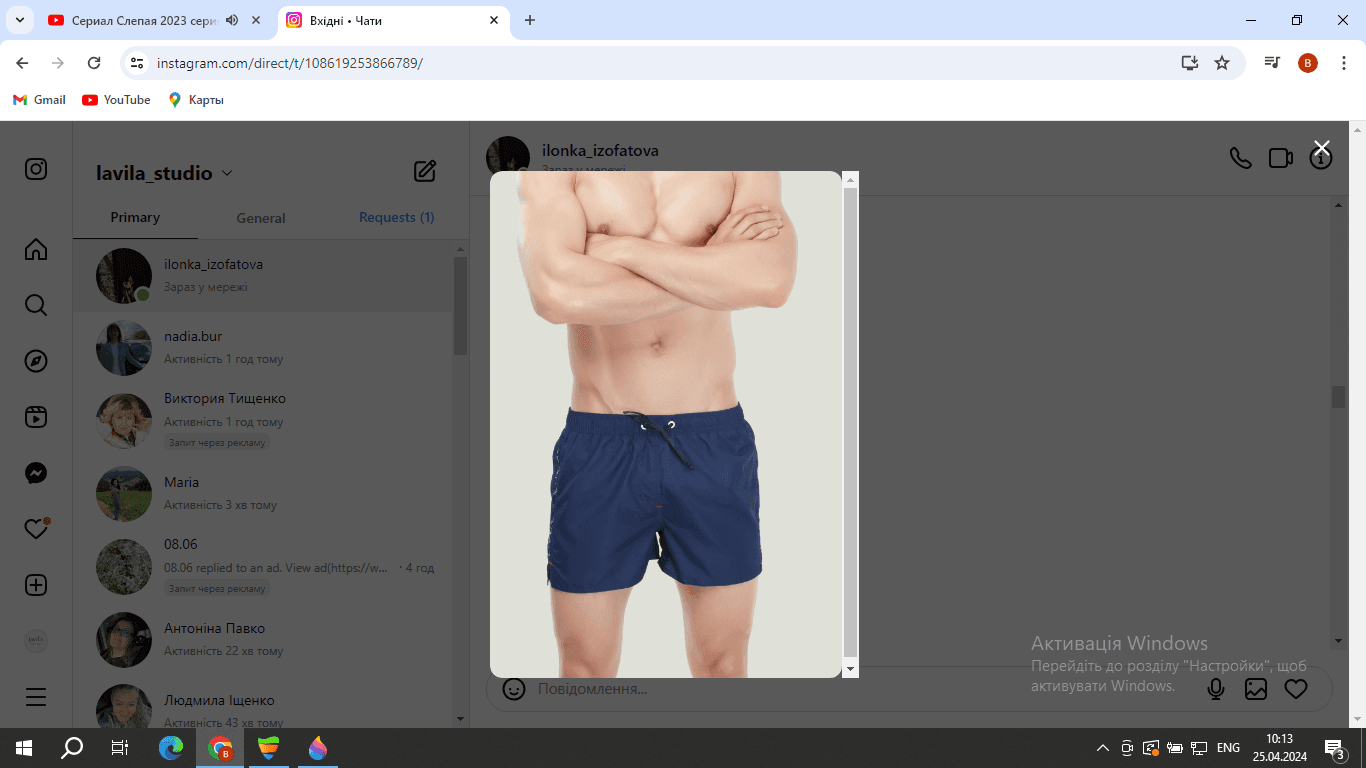Close the Instagram Вхідні tab
Viewport: 1366px width, 768px height.
(x=494, y=20)
